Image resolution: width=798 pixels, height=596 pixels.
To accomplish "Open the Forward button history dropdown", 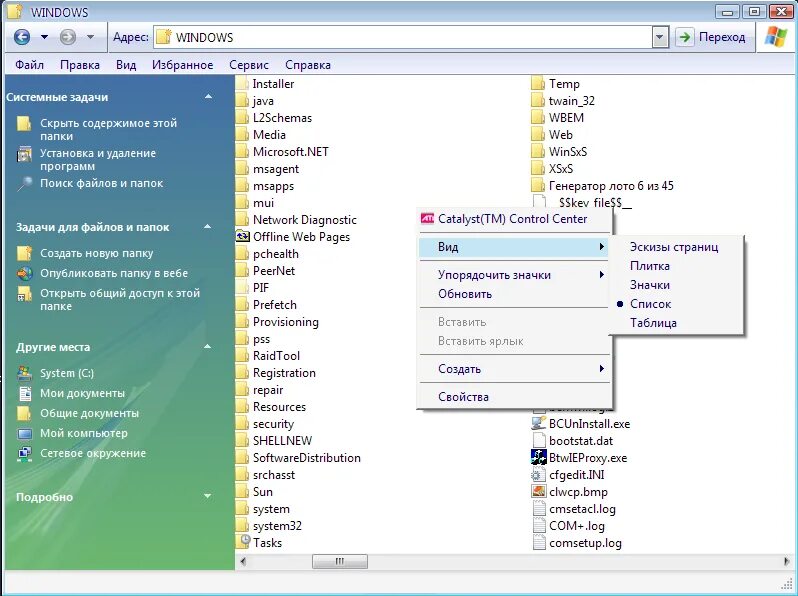I will coord(90,37).
